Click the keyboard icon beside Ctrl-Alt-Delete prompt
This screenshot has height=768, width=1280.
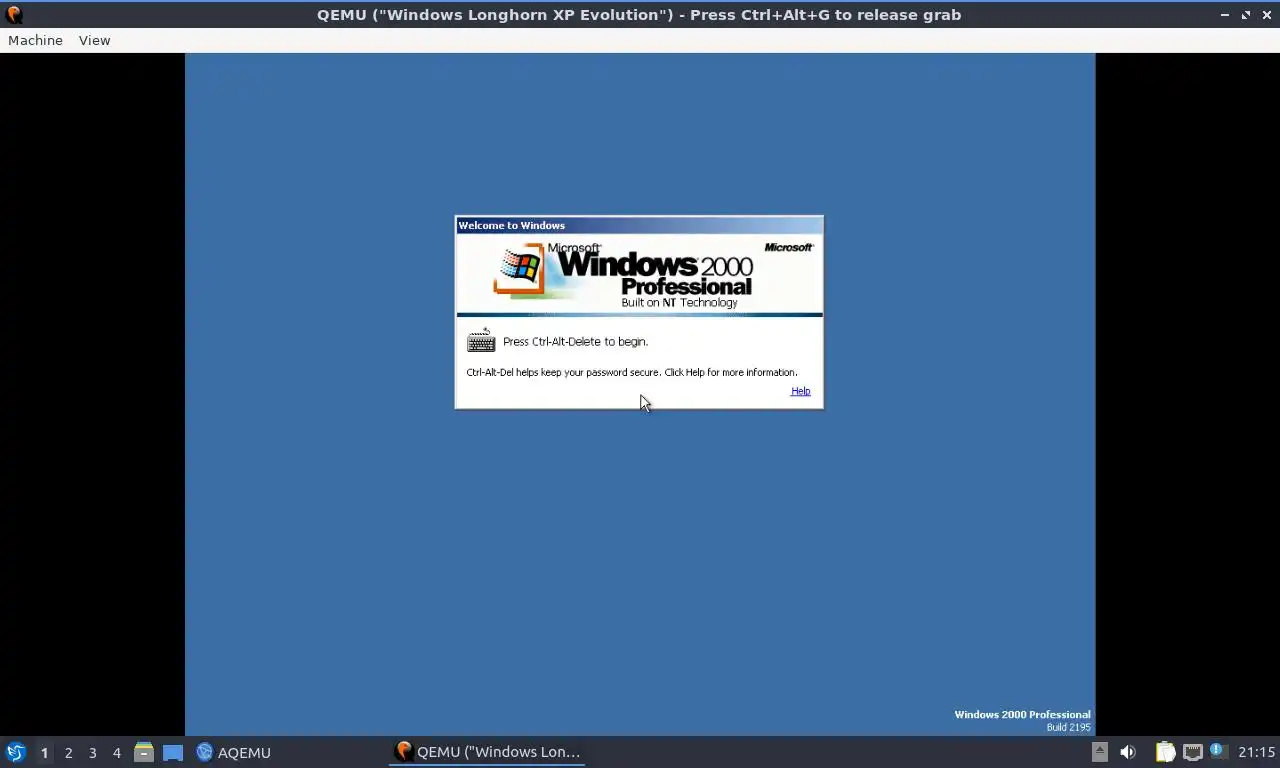(481, 341)
